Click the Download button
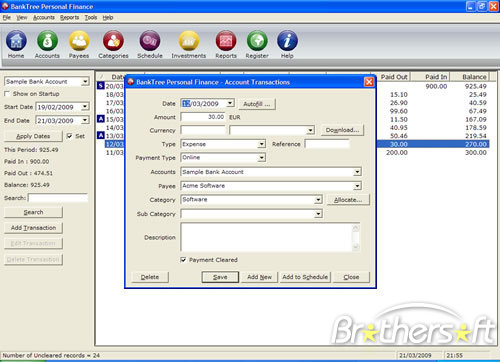500x362 pixels. (x=342, y=130)
